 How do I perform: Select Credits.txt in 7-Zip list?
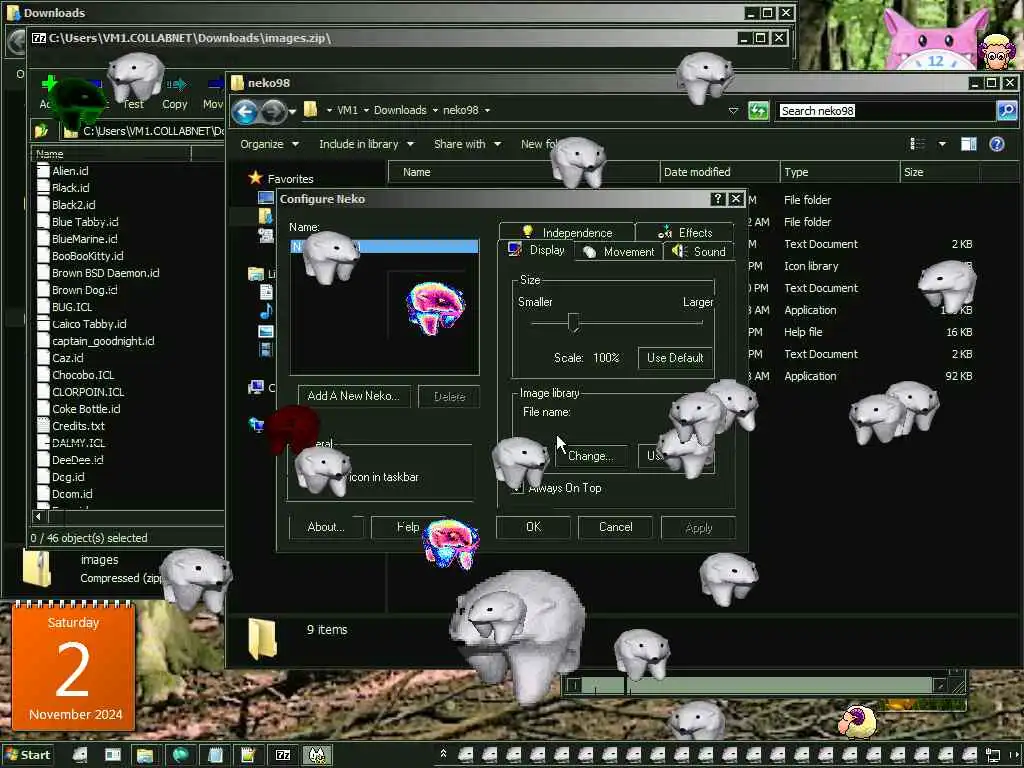(78, 426)
